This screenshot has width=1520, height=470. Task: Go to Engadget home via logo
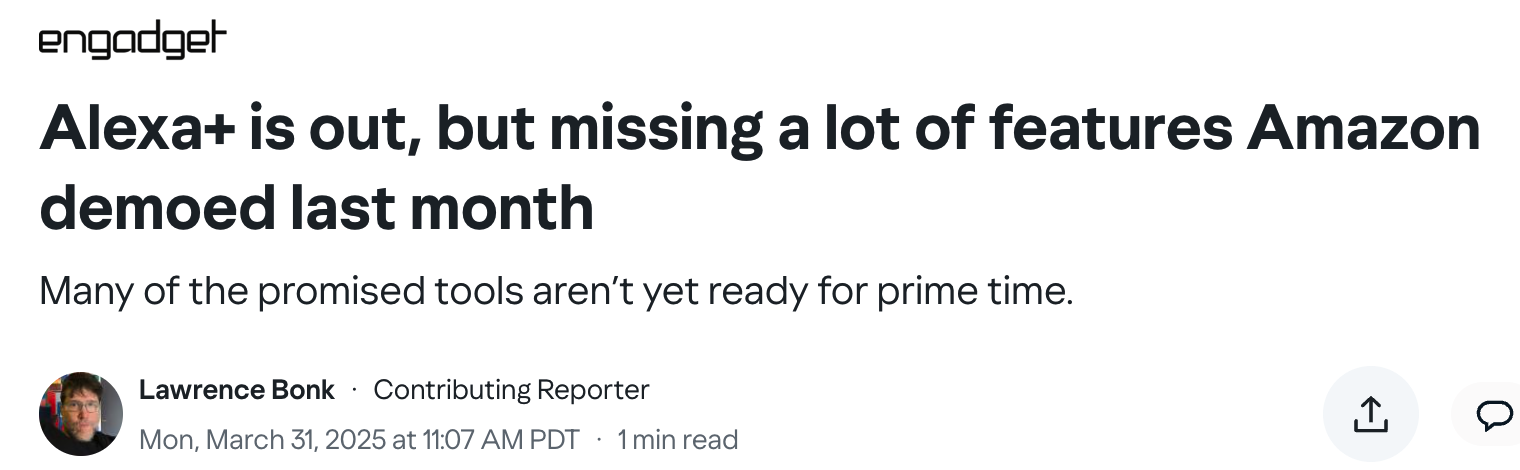pos(132,41)
